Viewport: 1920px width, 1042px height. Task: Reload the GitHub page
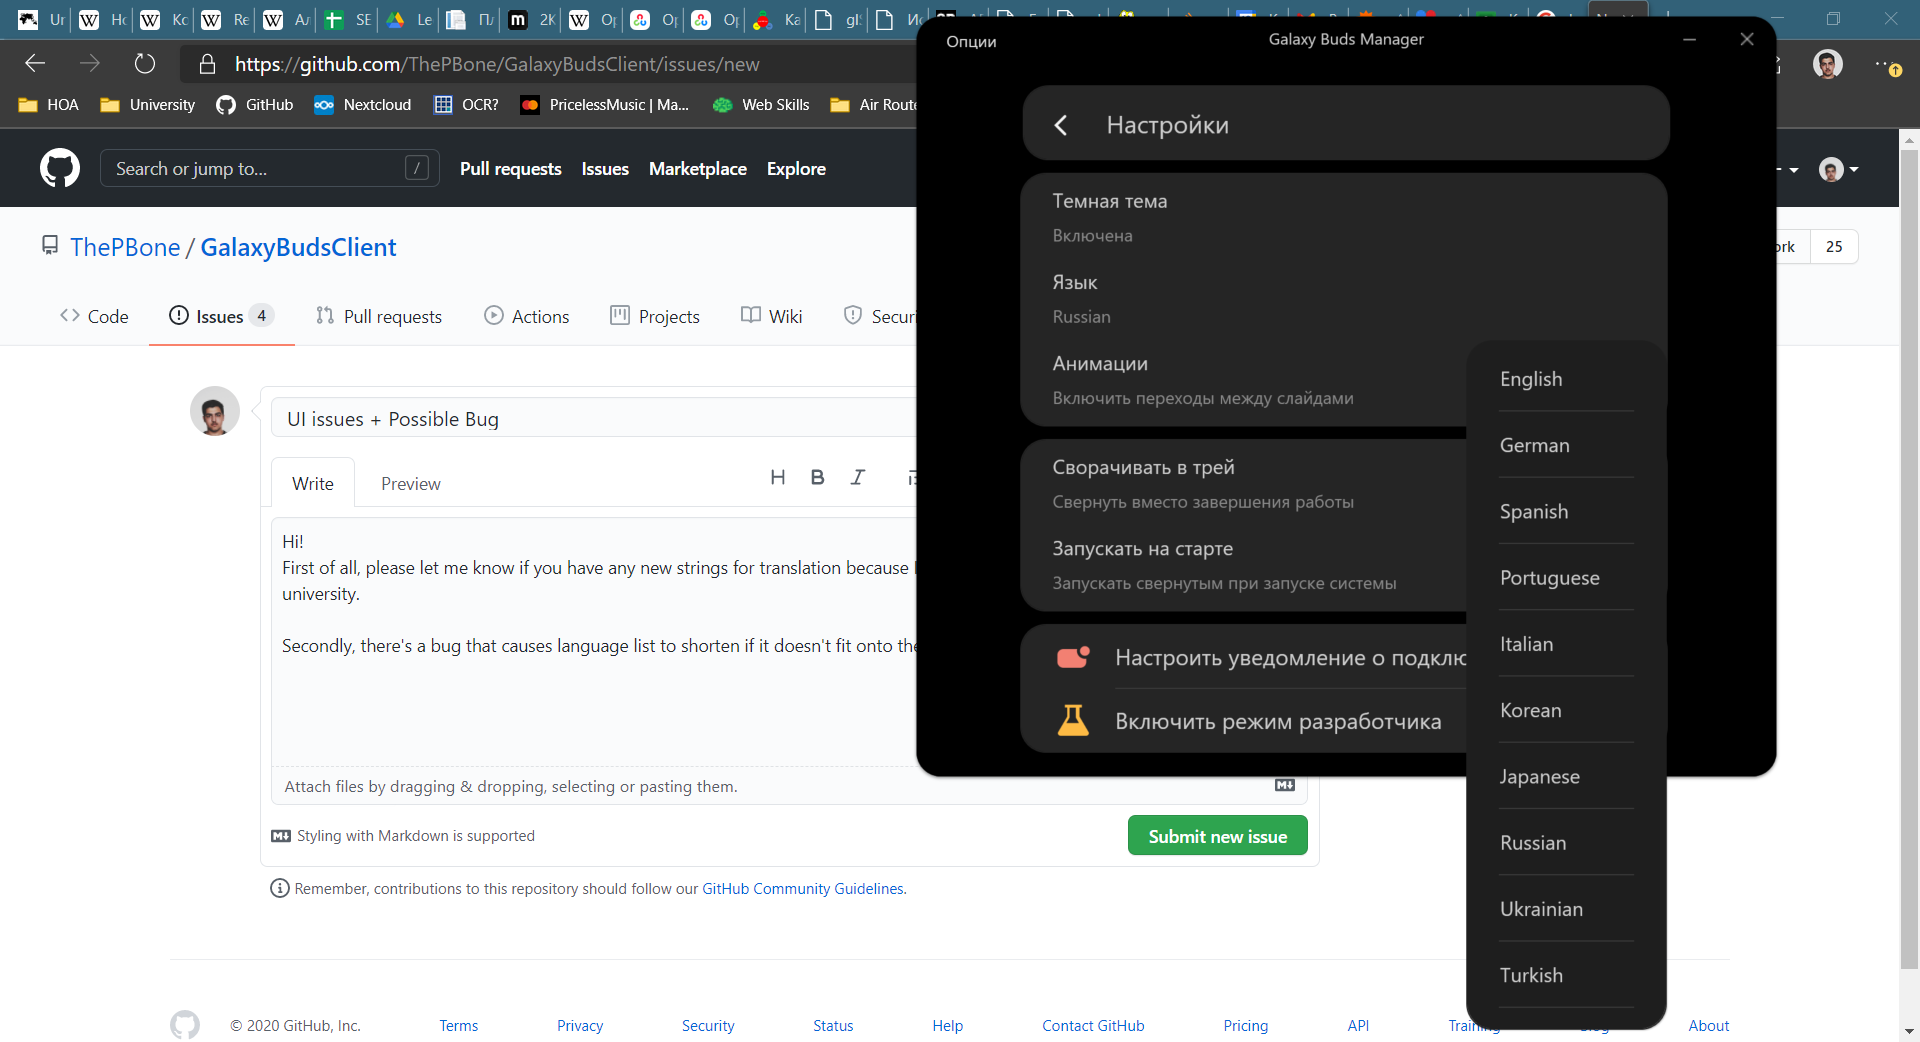[x=145, y=64]
